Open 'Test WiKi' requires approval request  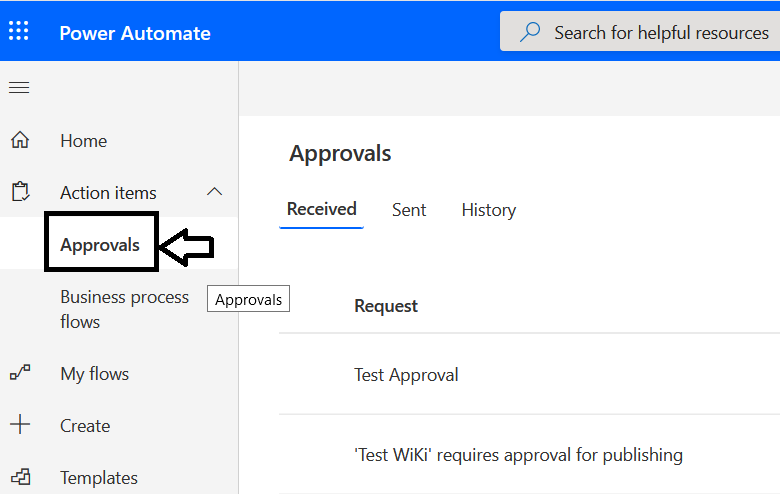(x=518, y=455)
